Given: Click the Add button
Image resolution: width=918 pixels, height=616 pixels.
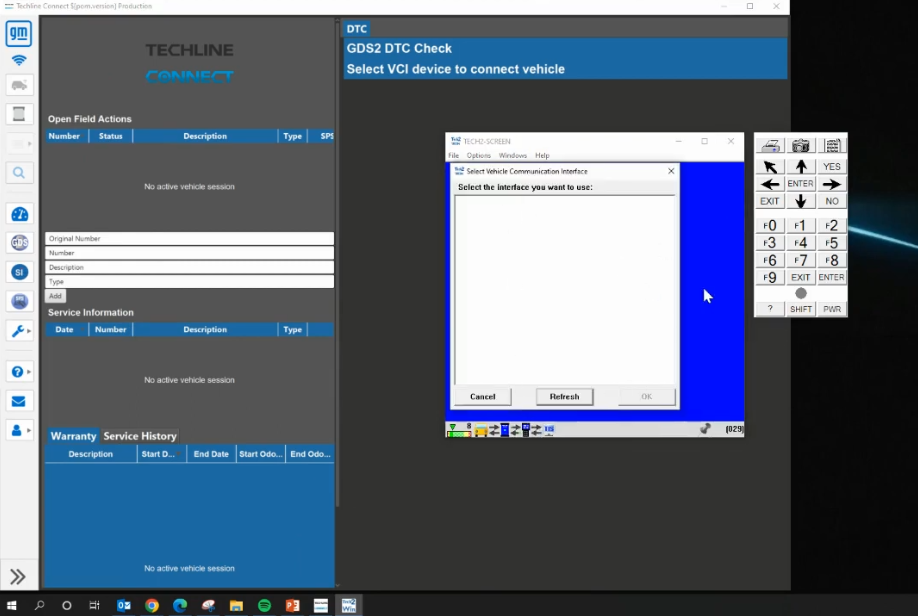Looking at the screenshot, I should pos(55,296).
